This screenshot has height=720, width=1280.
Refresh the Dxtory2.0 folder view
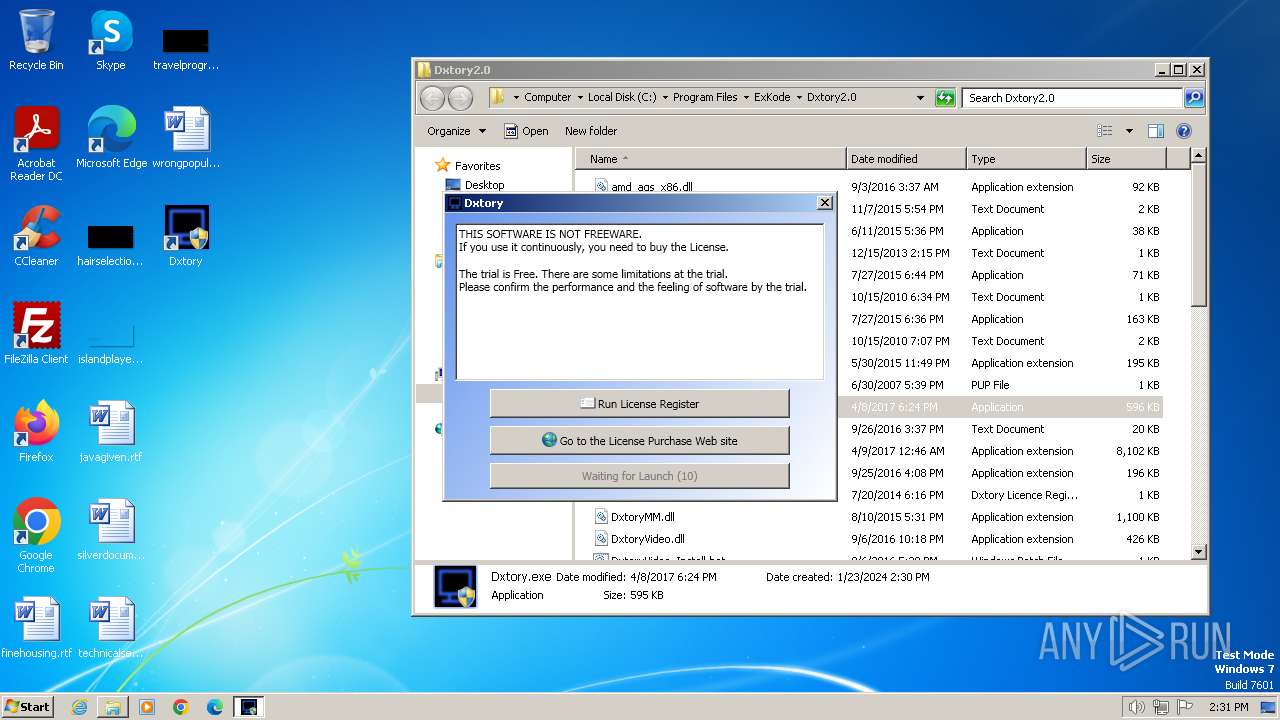[x=945, y=97]
